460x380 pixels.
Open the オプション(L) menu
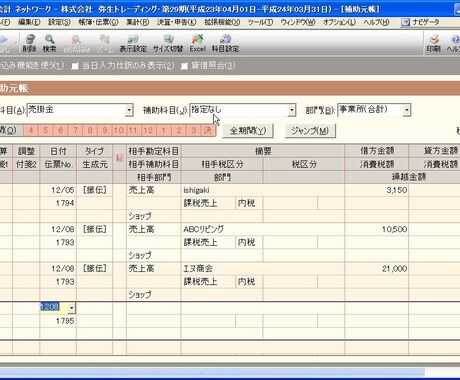pyautogui.click(x=339, y=22)
